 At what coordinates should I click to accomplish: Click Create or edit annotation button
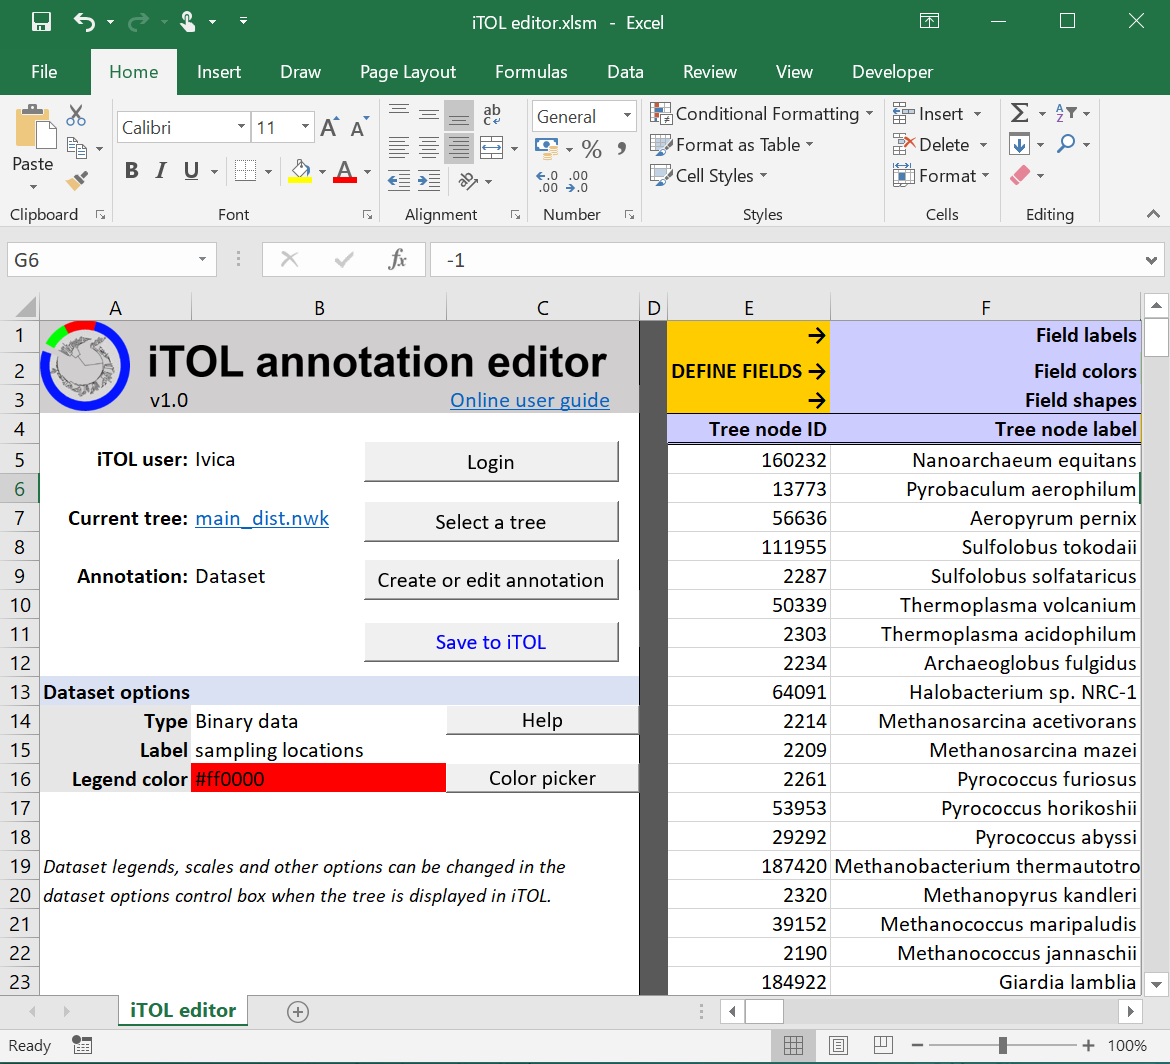click(491, 580)
